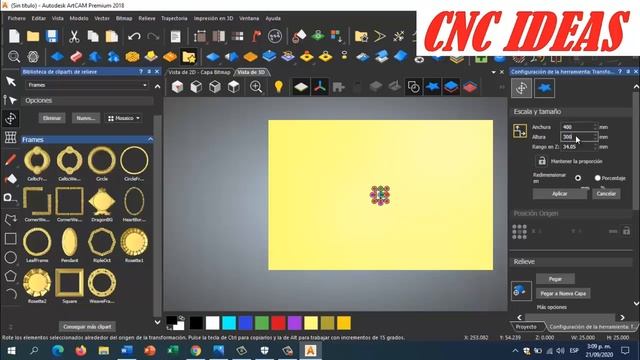The height and width of the screenshot is (360, 640).
Task: Pick the rectangle shape tool
Action: [11, 238]
